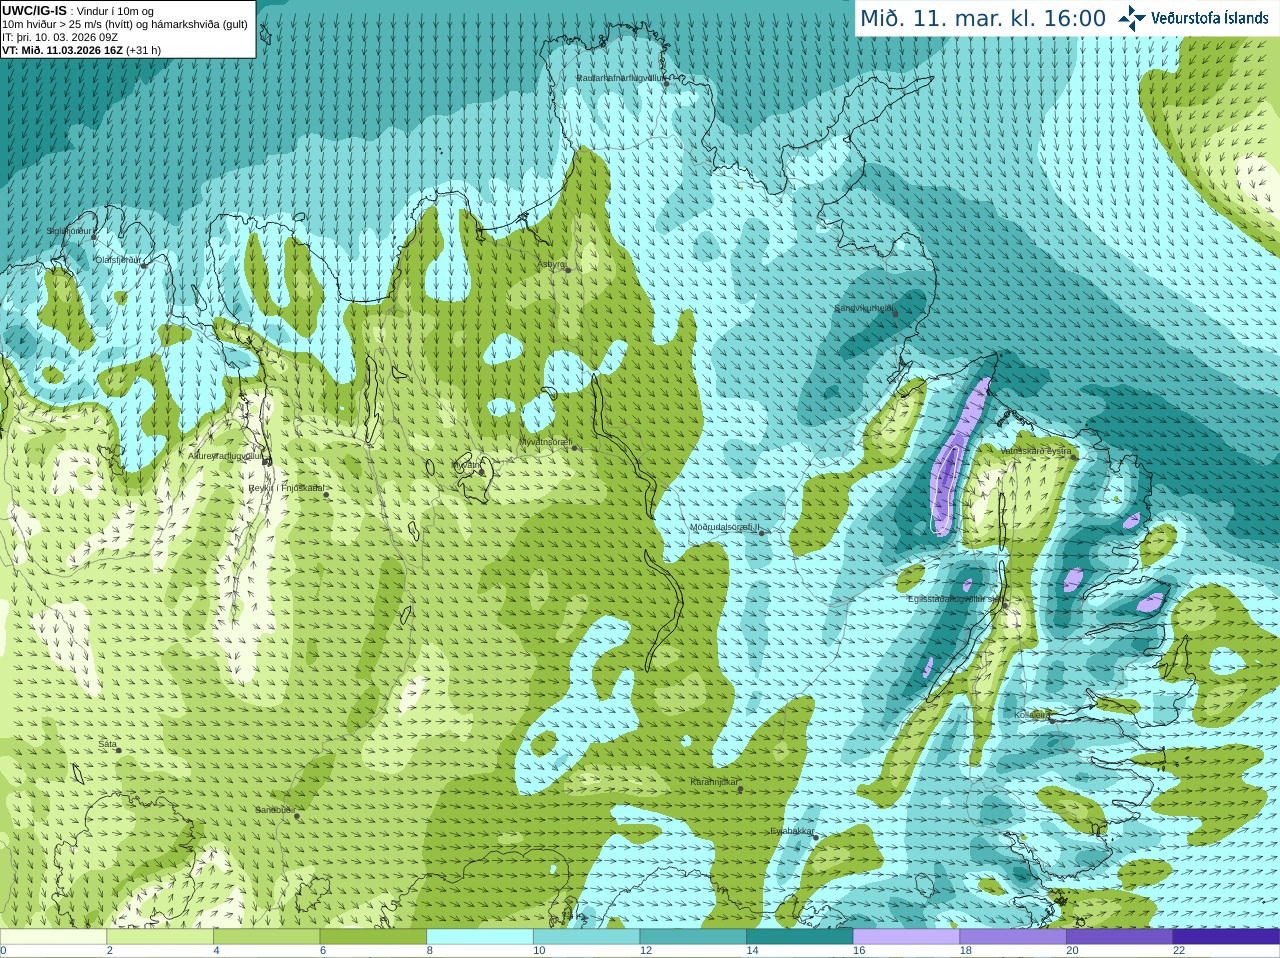Select the Egilsstaðaflugvöllur station label
The width and height of the screenshot is (1280, 958).
956,599
